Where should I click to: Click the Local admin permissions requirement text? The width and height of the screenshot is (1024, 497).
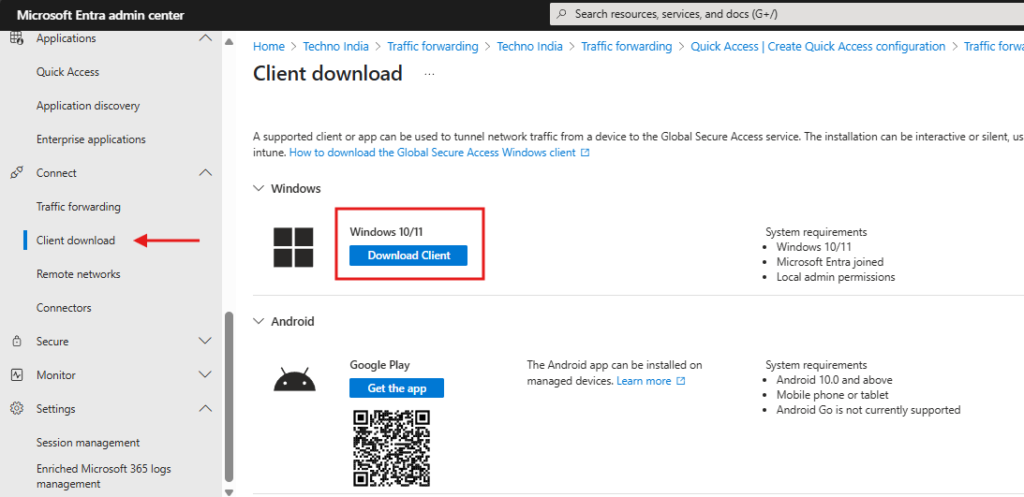[836, 277]
